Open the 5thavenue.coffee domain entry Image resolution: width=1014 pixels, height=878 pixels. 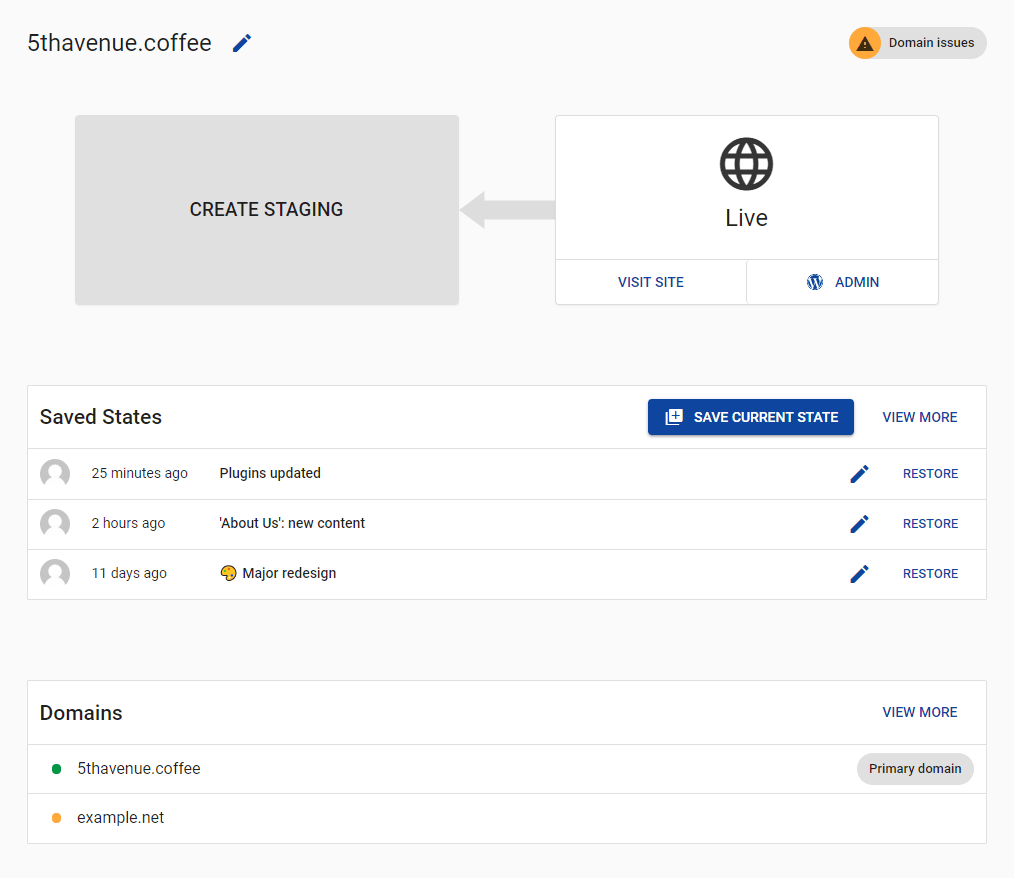pyautogui.click(x=139, y=769)
